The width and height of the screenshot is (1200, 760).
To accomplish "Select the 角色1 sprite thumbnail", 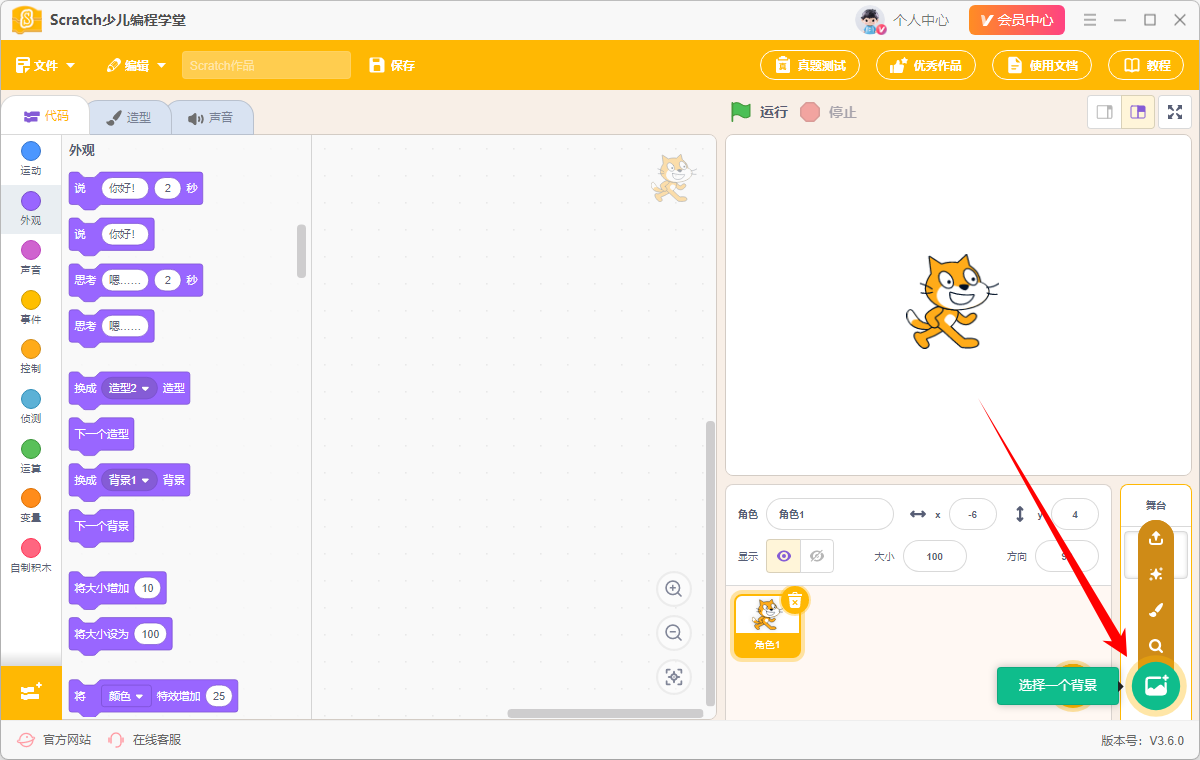I will coord(767,626).
